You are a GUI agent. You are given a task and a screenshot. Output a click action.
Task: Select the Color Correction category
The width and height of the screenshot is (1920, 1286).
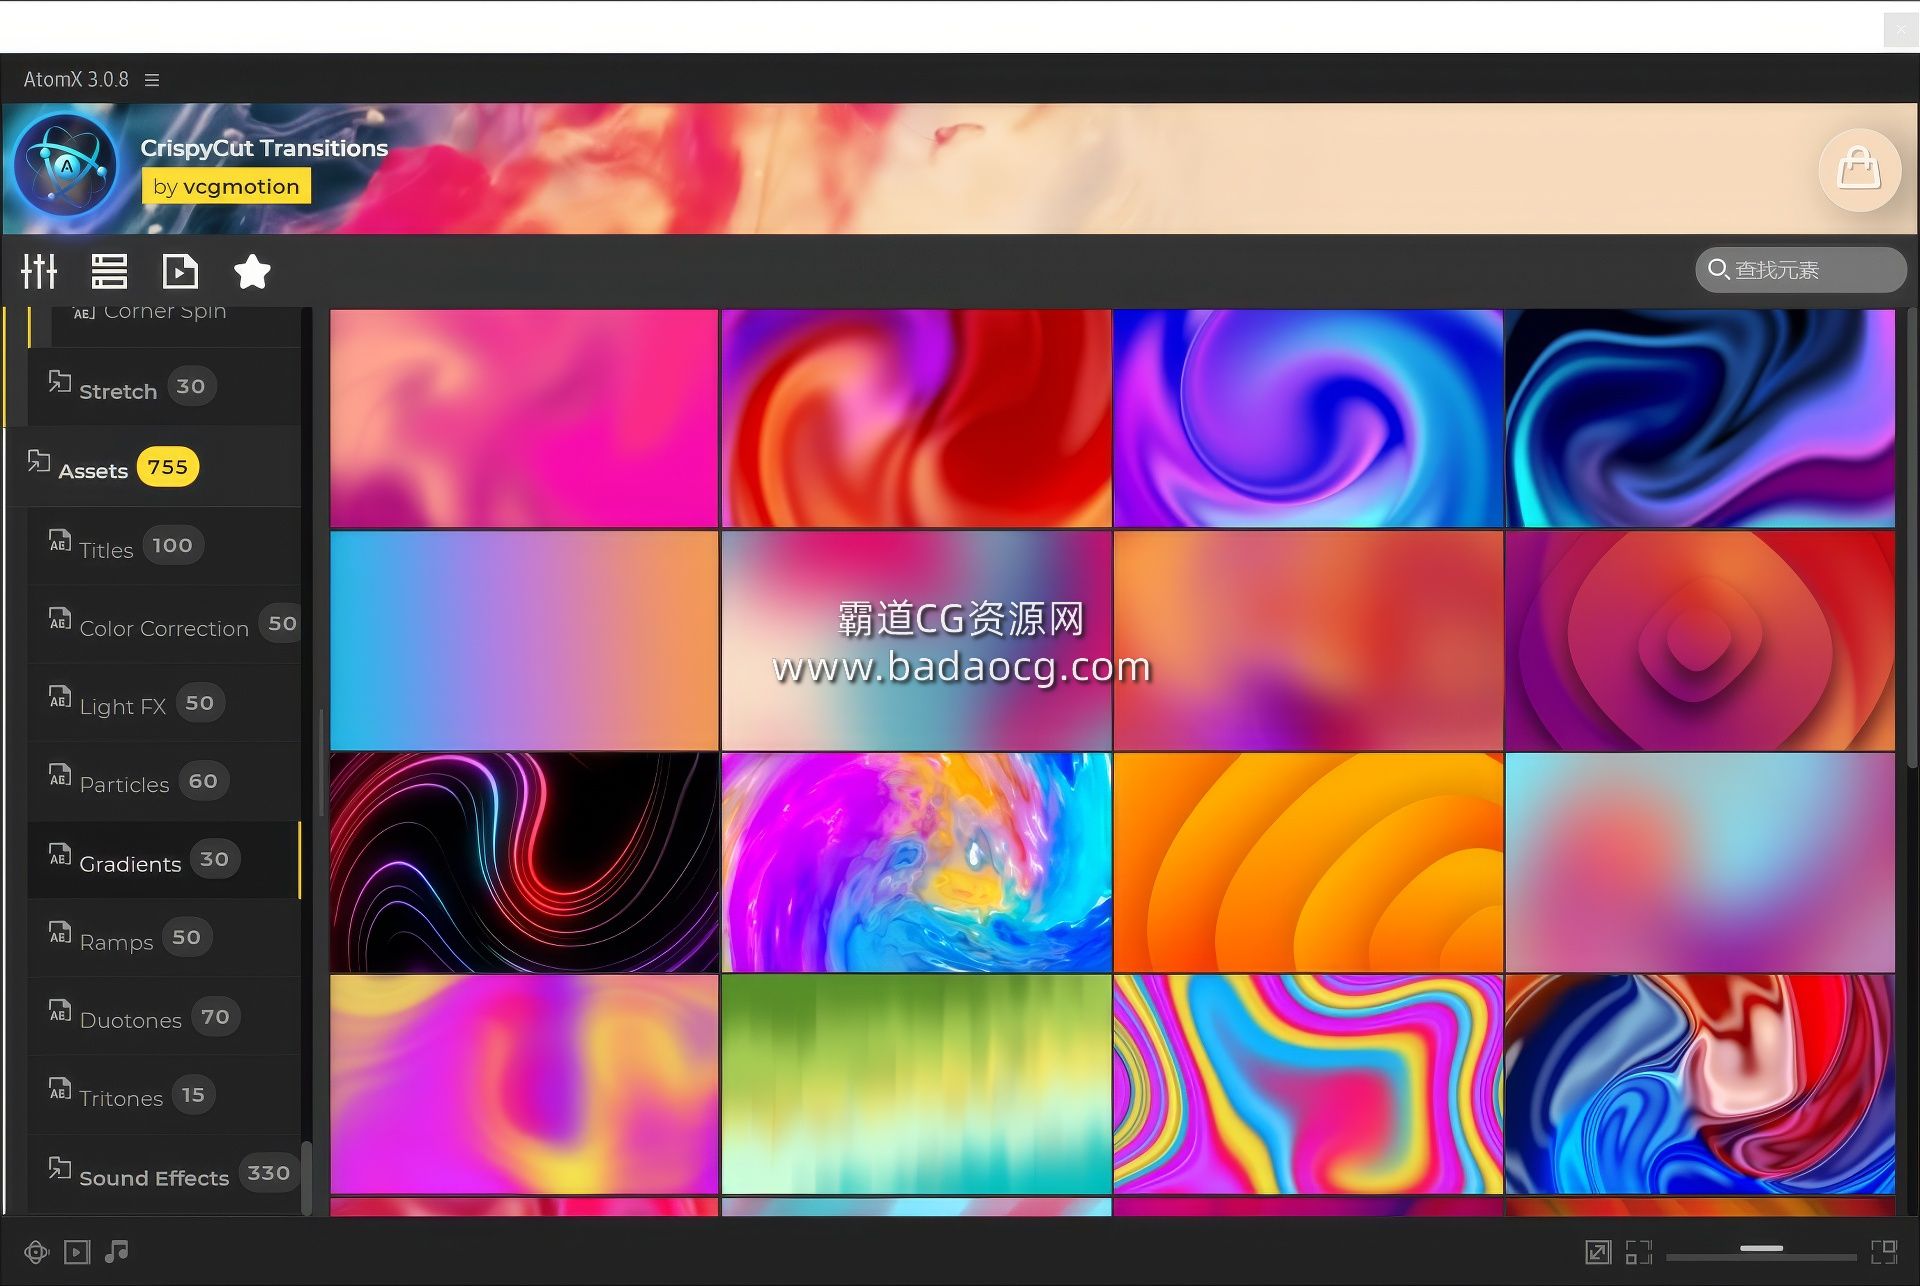(x=163, y=625)
